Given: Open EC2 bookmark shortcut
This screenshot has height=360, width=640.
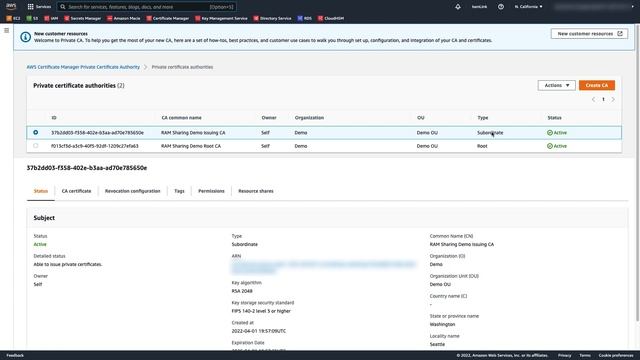Looking at the screenshot, I should tap(13, 18).
